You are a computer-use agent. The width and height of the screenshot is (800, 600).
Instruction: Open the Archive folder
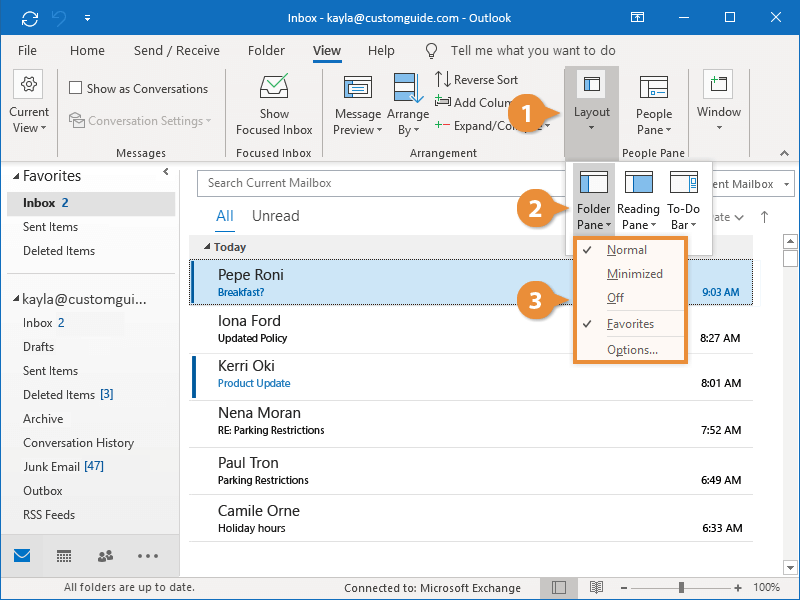point(43,419)
